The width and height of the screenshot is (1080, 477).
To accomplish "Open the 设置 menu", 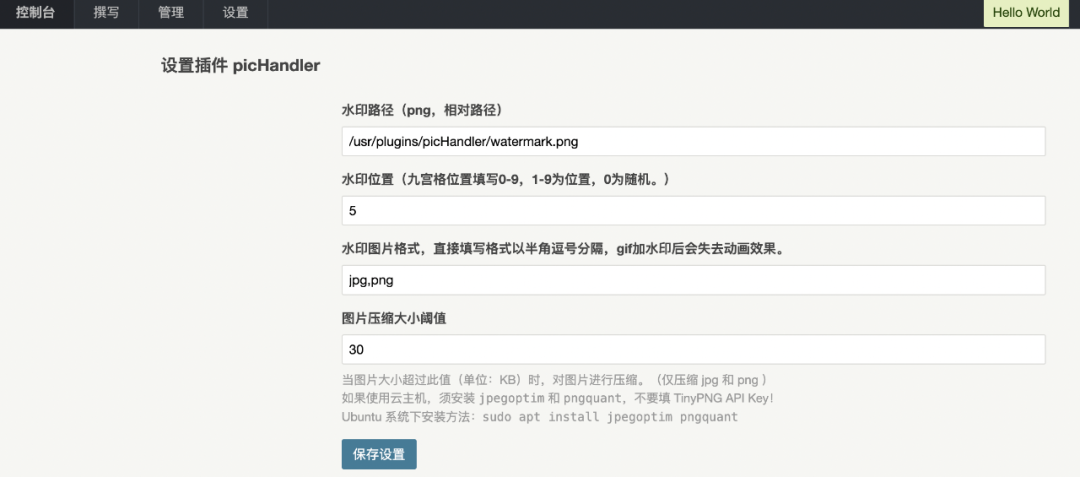I will 236,13.
